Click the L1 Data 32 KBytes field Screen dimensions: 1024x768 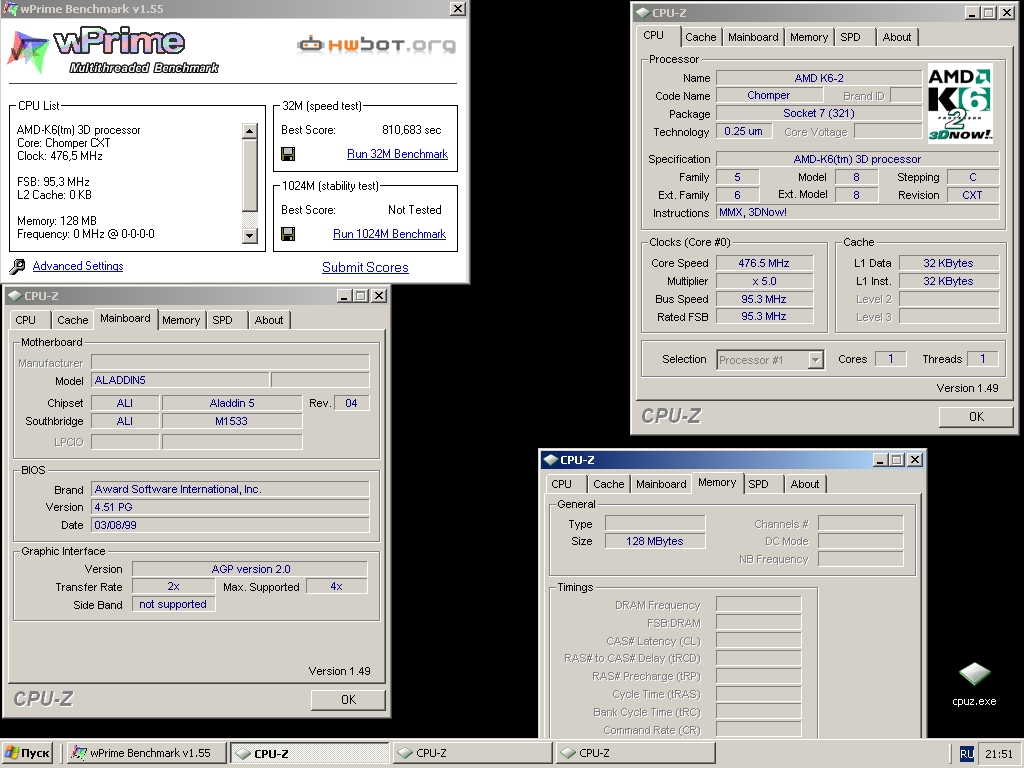point(948,263)
